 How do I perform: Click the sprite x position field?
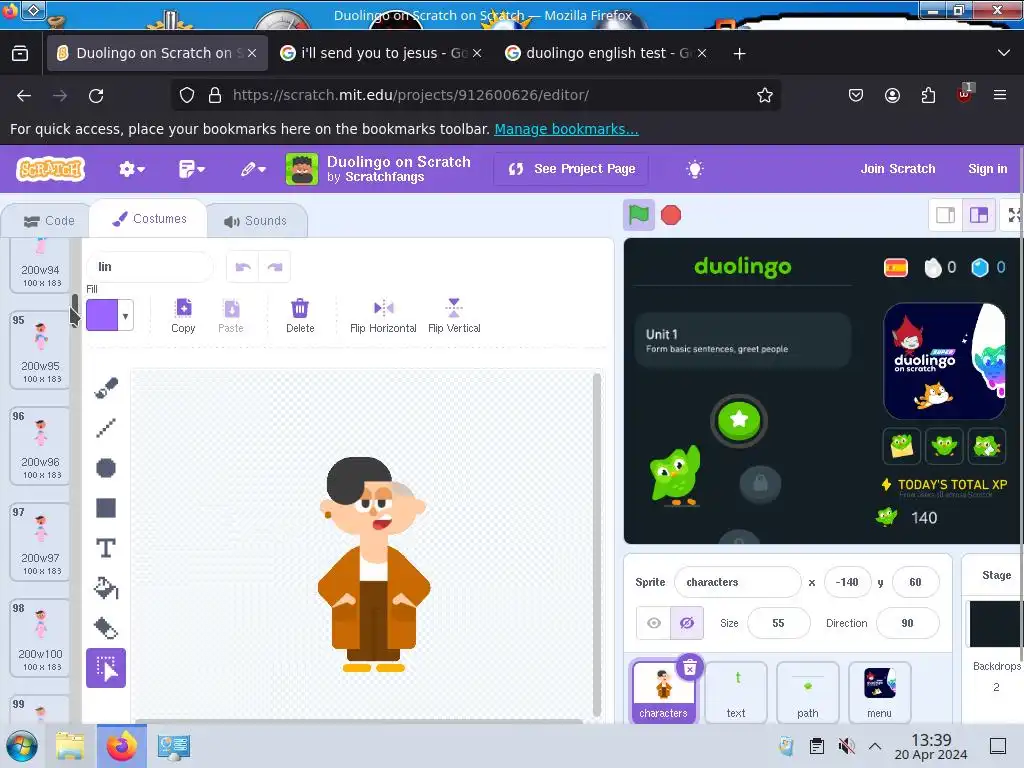[847, 582]
